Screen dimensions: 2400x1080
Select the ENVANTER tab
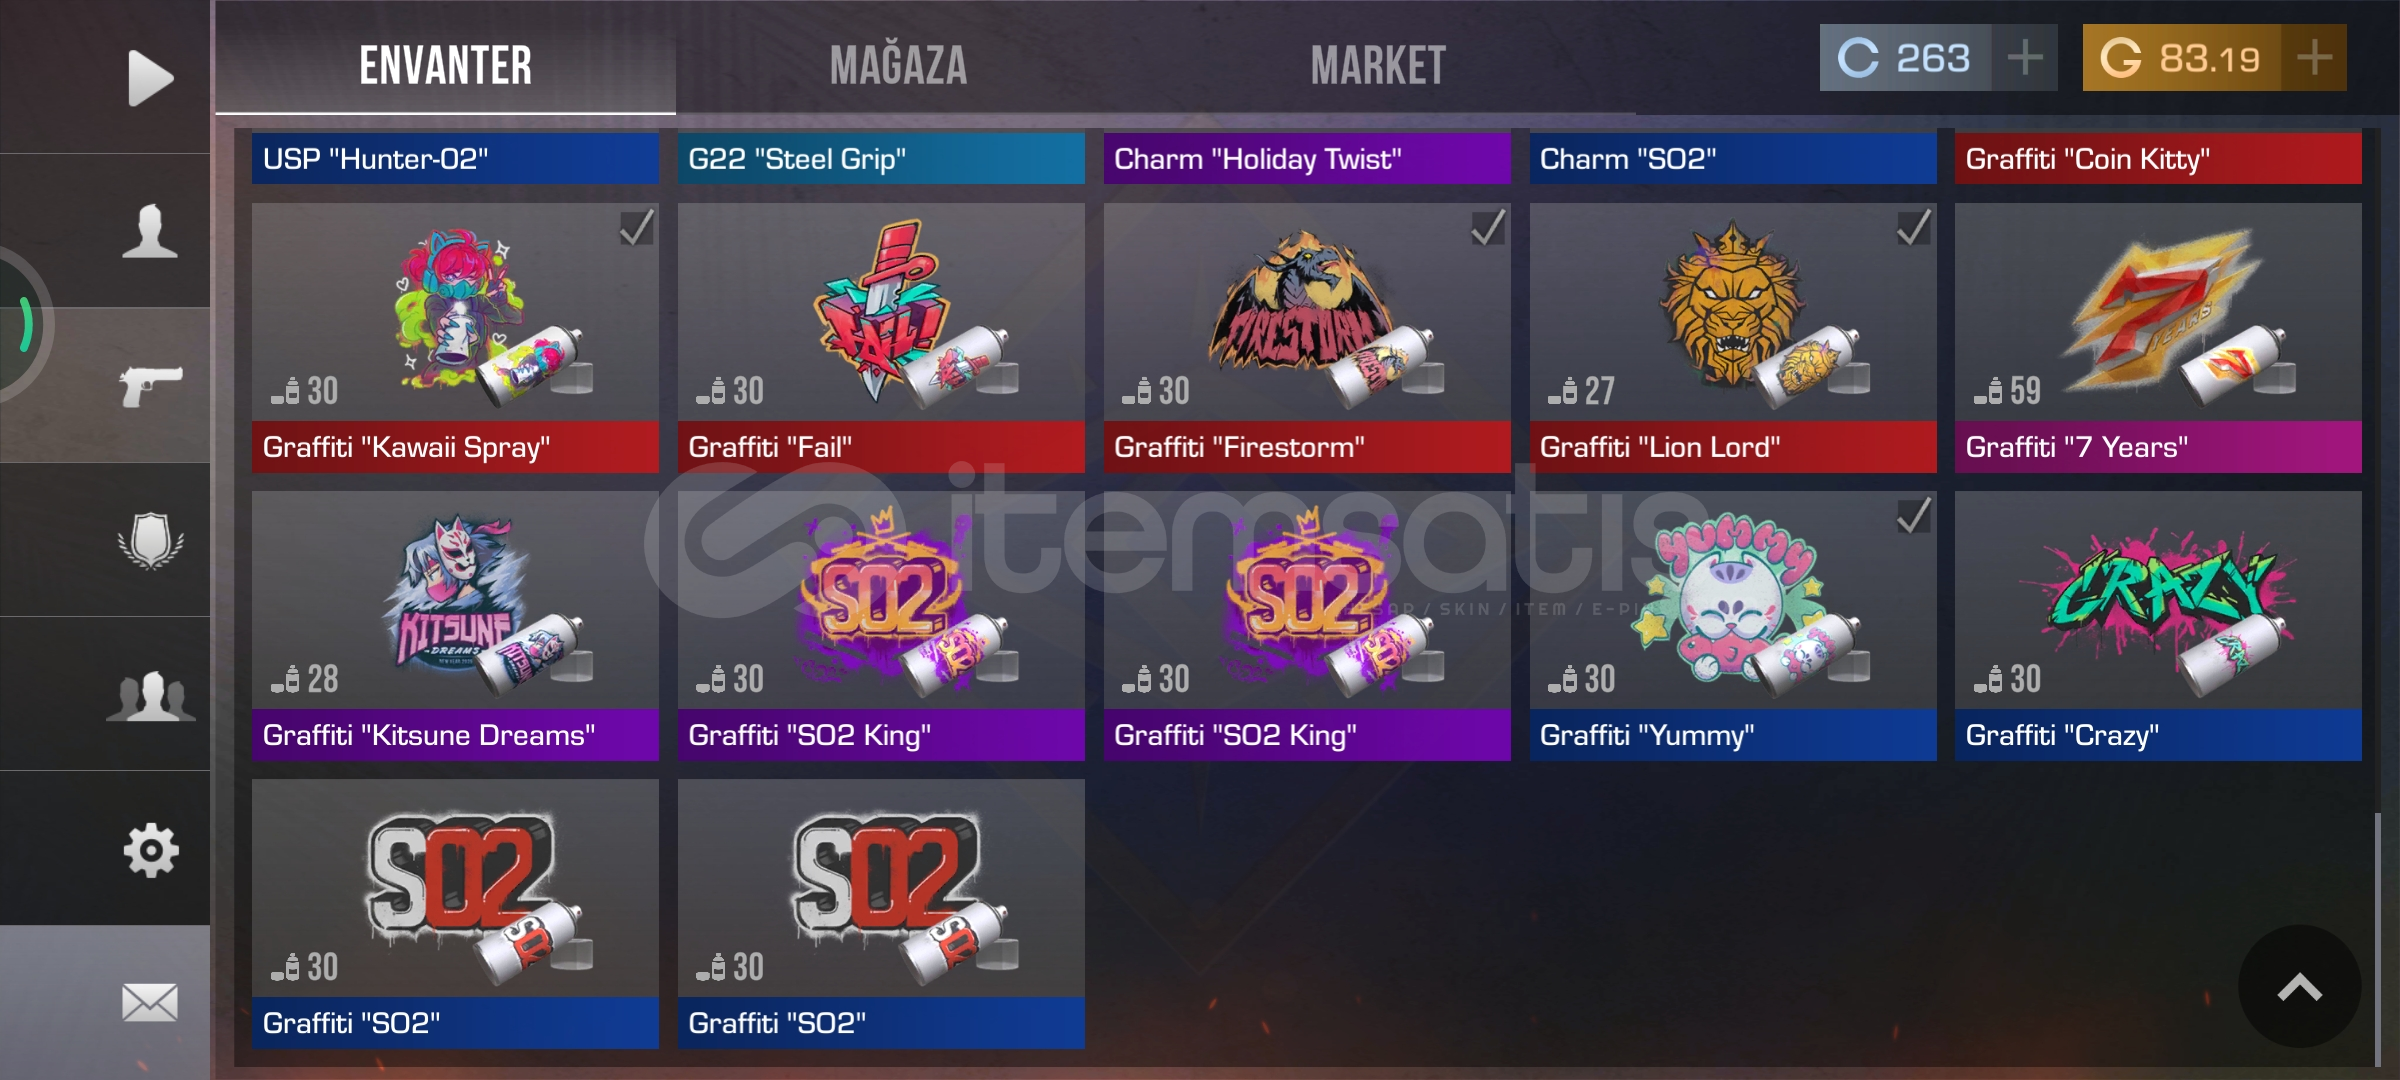pyautogui.click(x=446, y=66)
